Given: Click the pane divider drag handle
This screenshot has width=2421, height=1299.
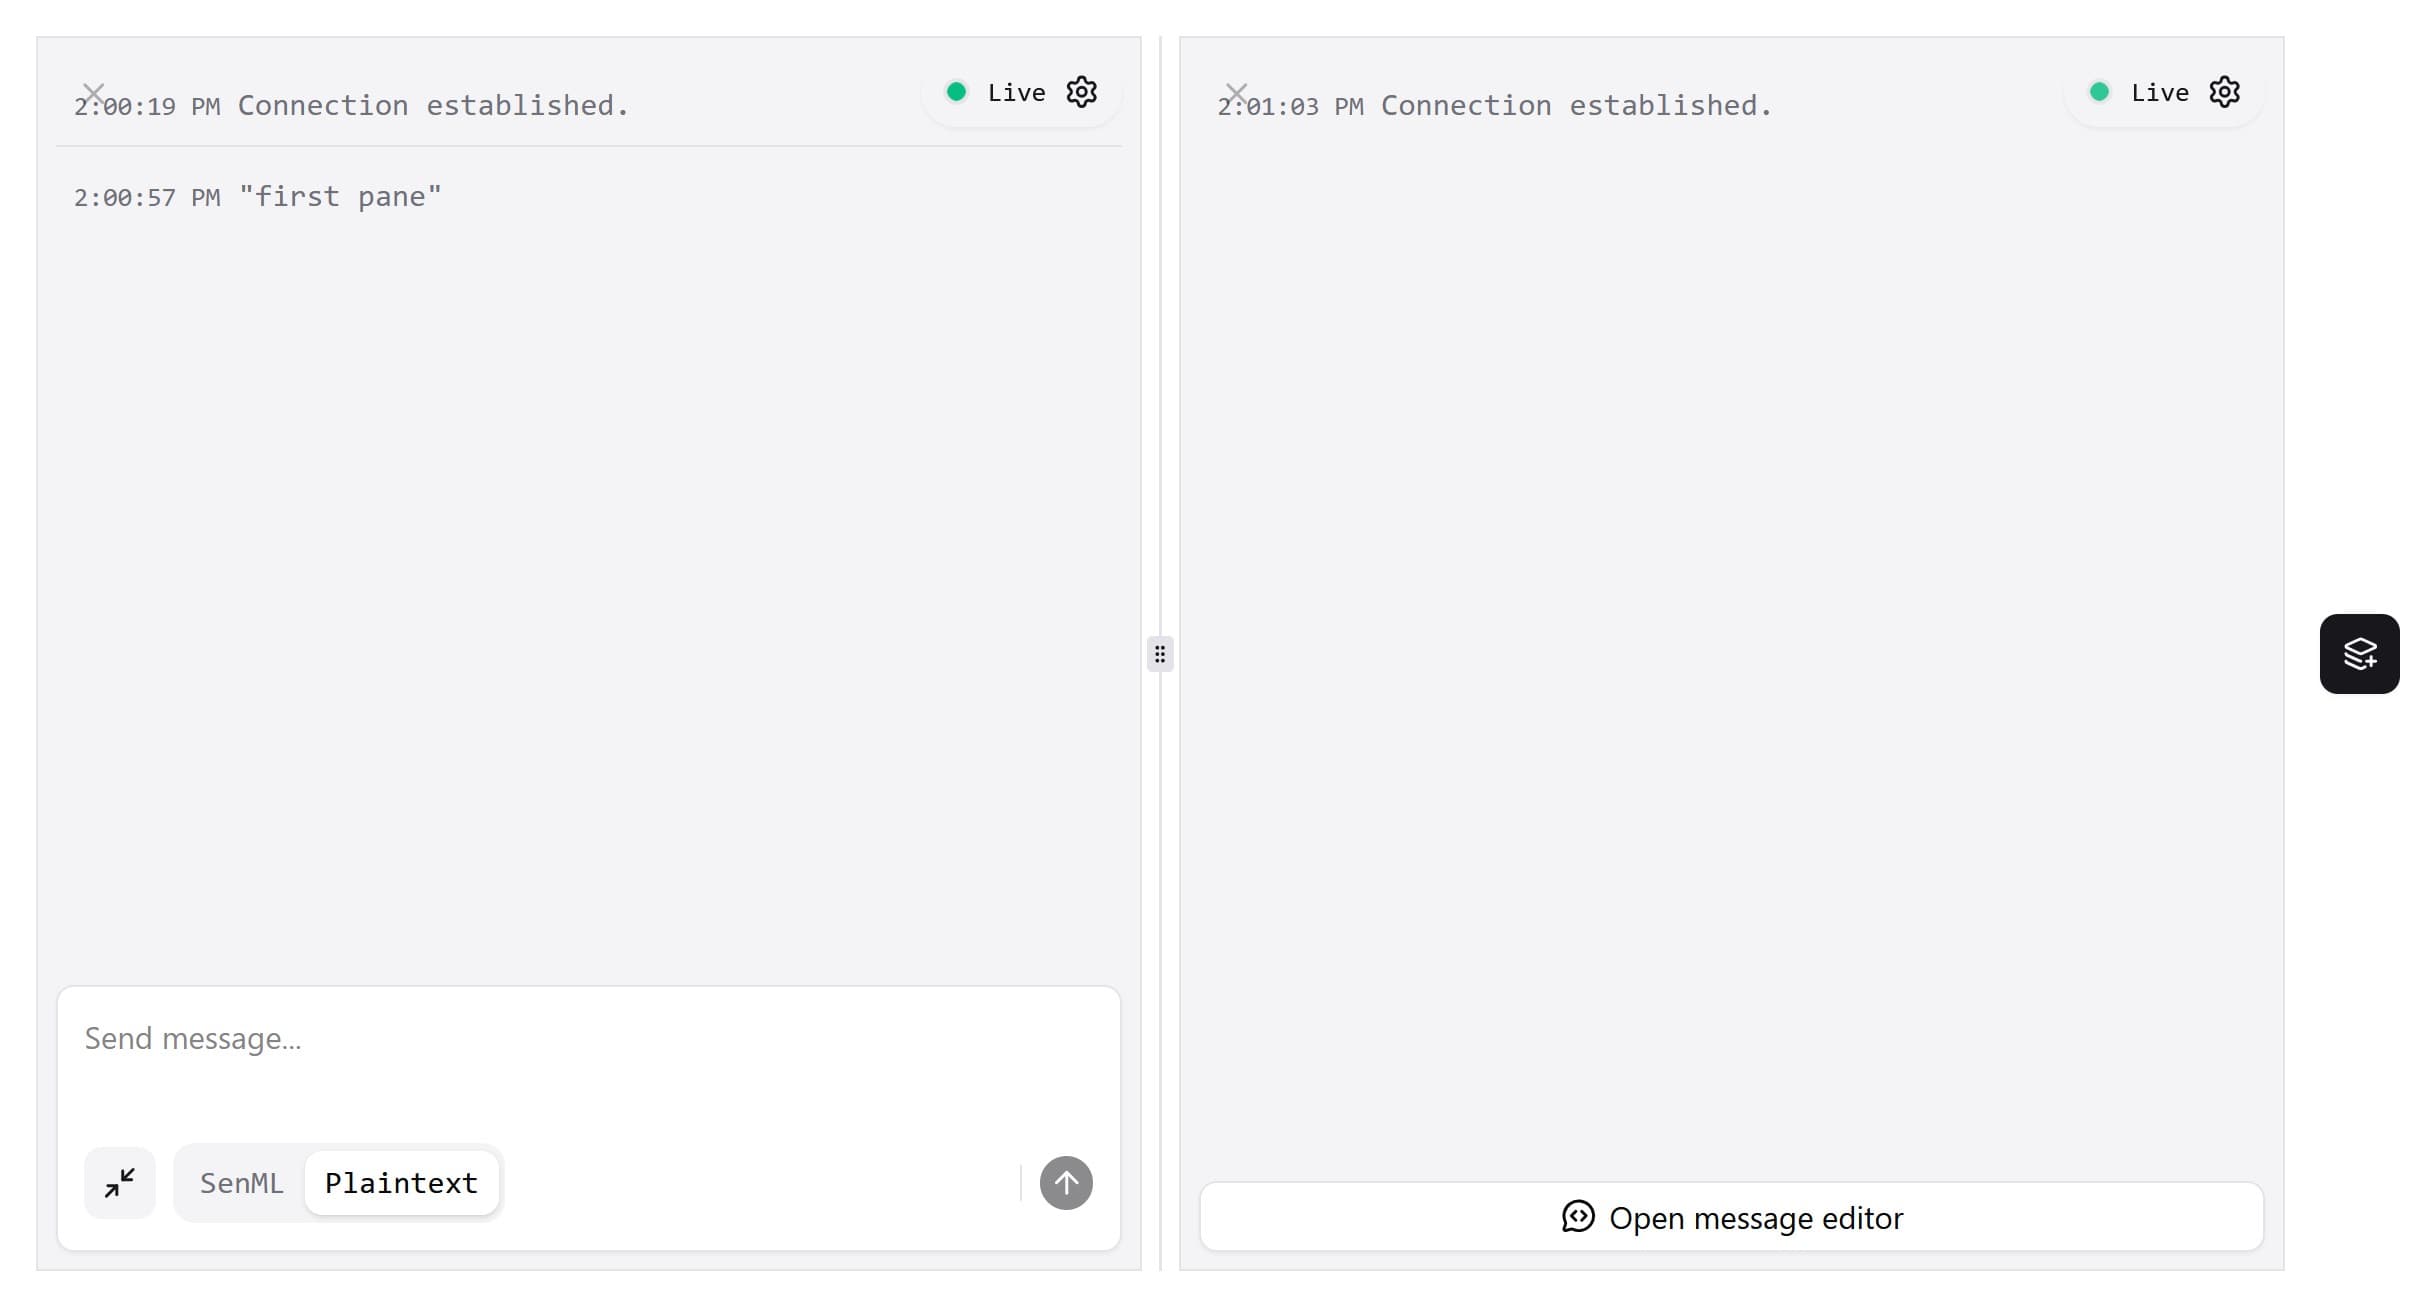Looking at the screenshot, I should click(1160, 654).
